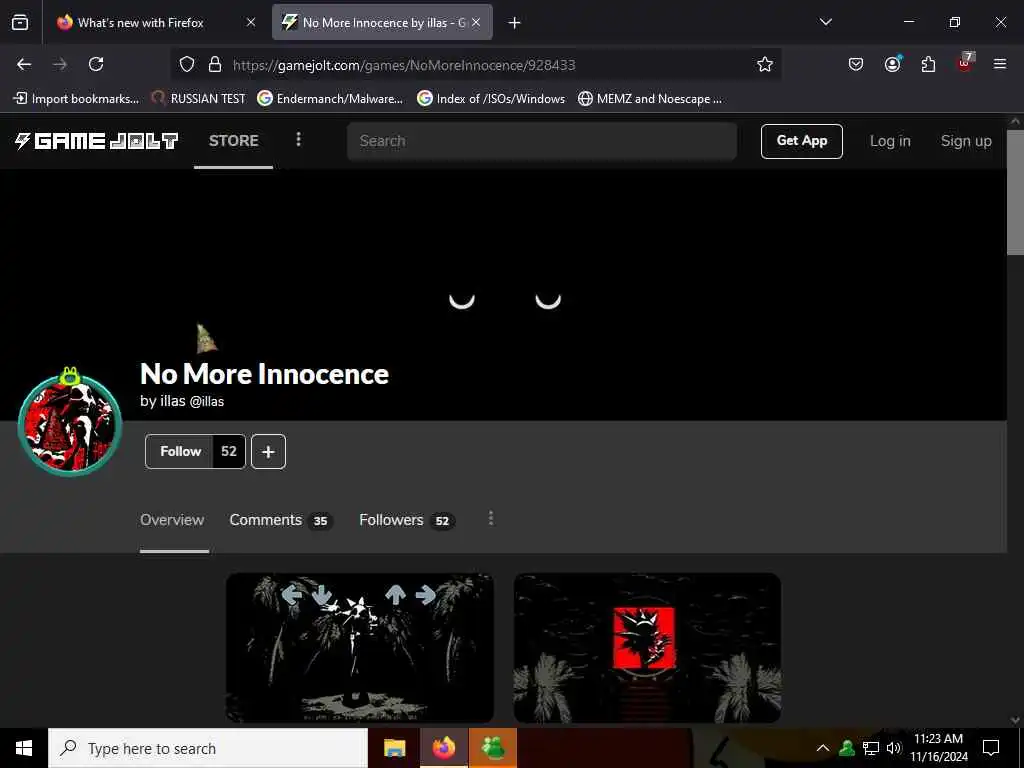
Task: Open volume speaker tray icon
Action: [x=893, y=748]
